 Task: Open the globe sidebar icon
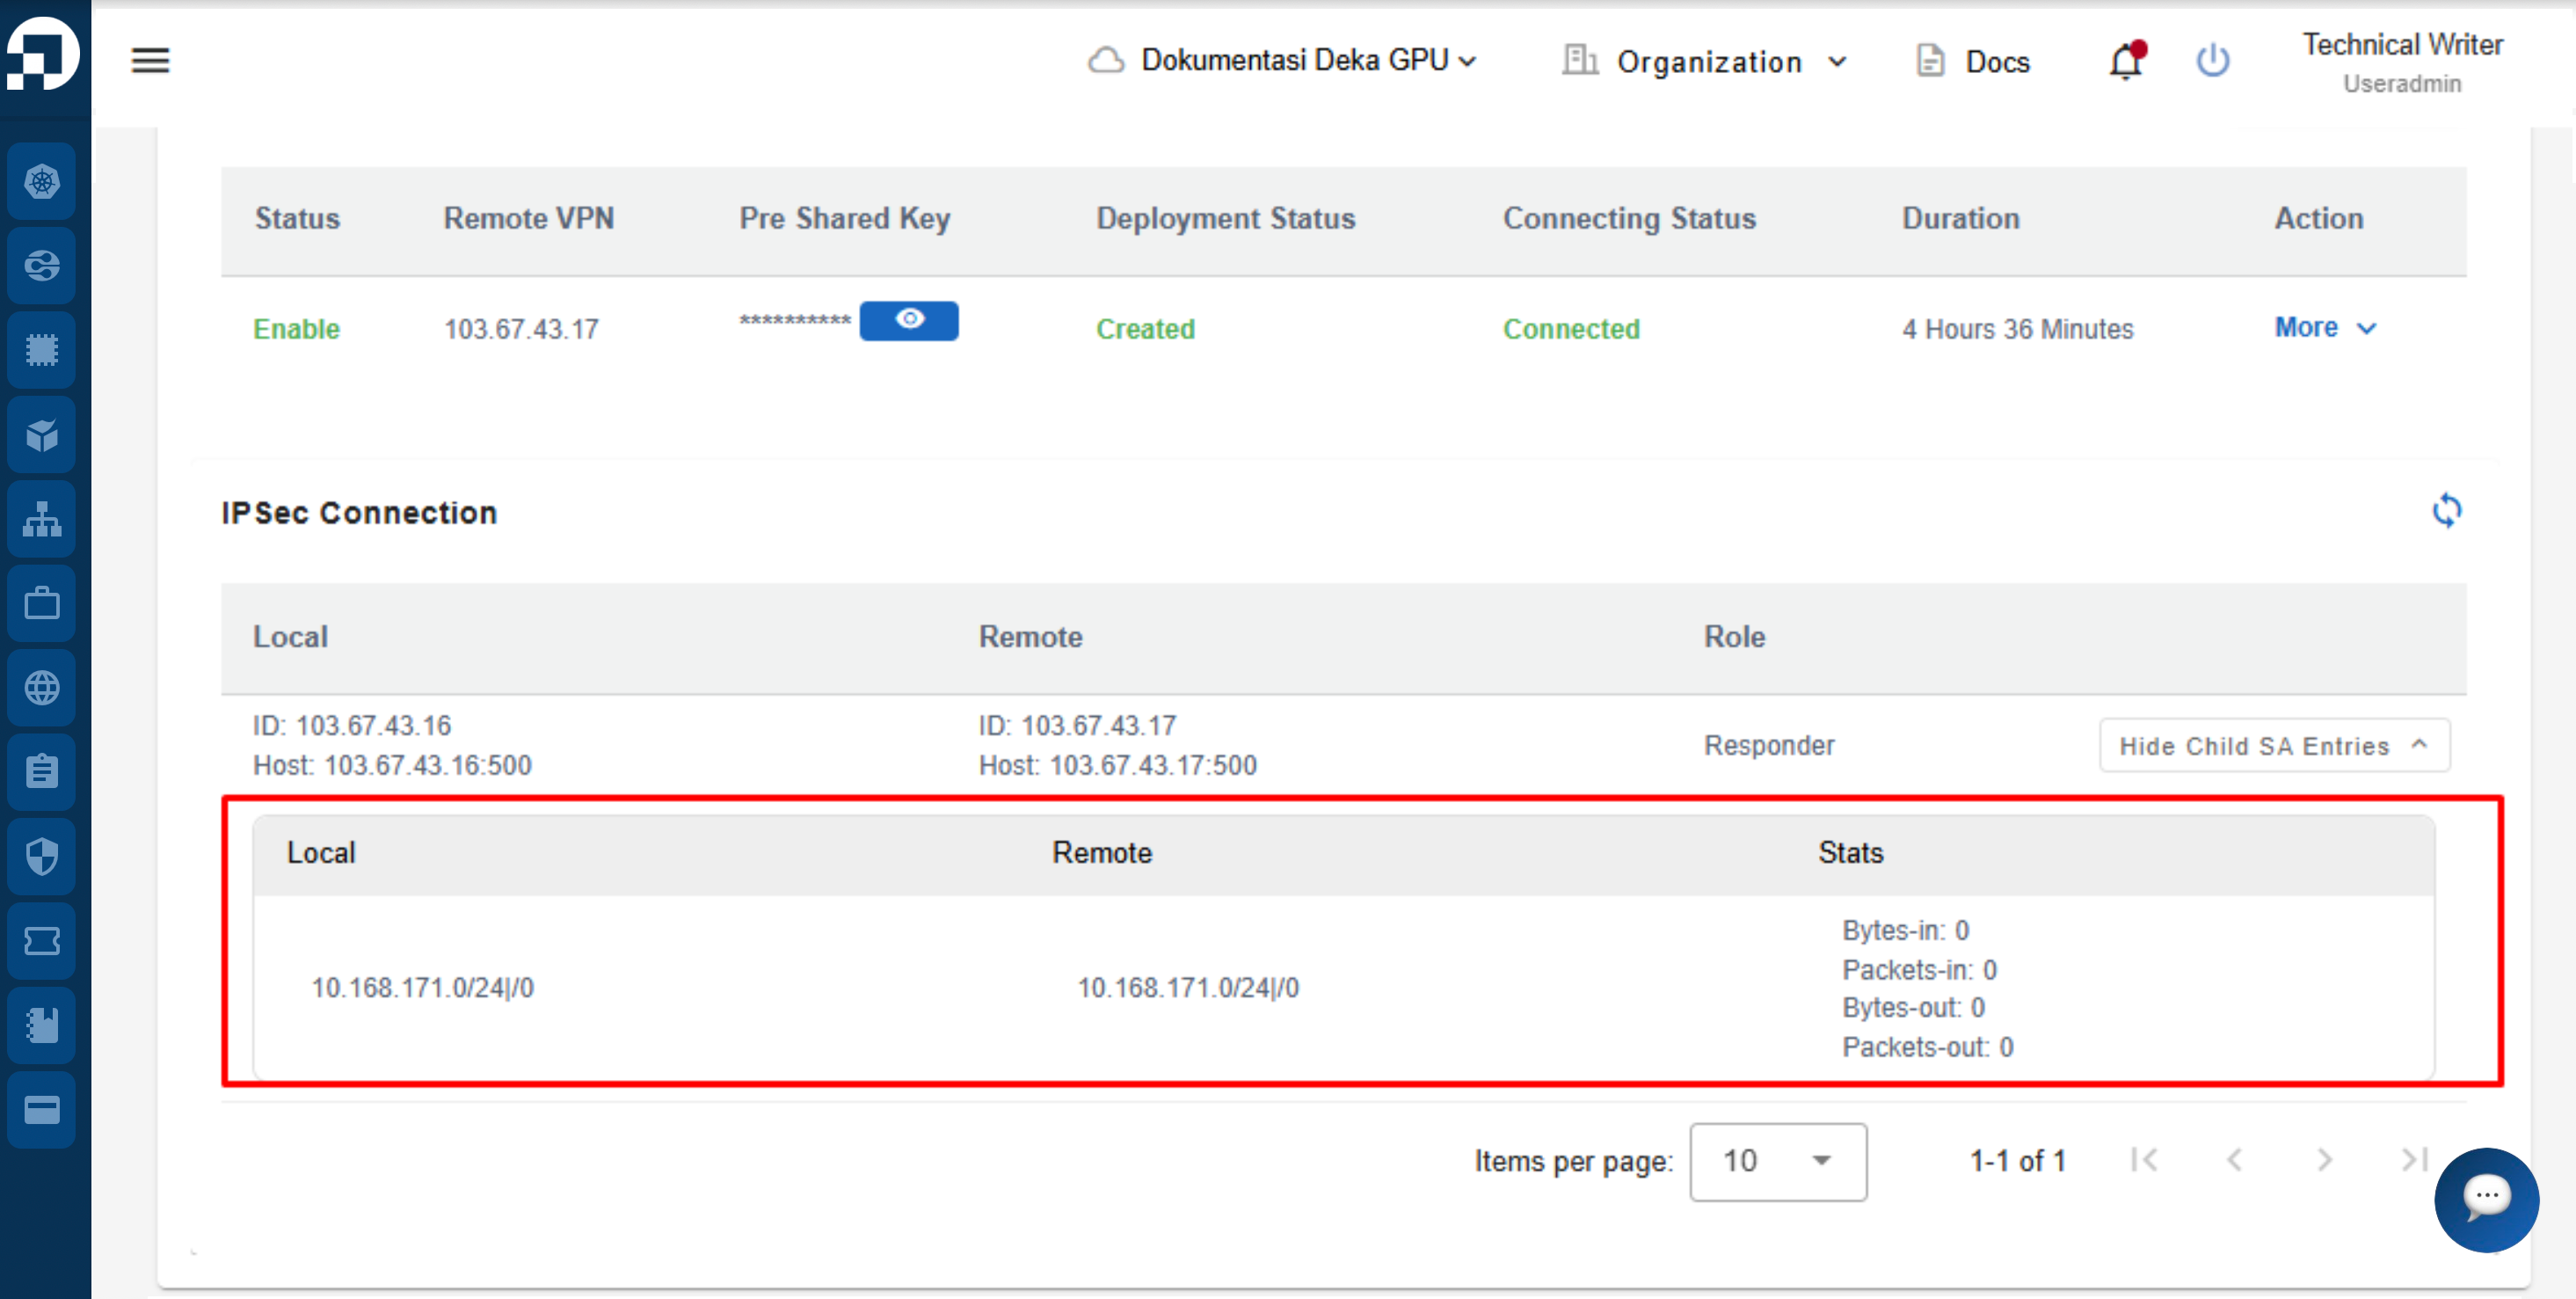[x=42, y=688]
